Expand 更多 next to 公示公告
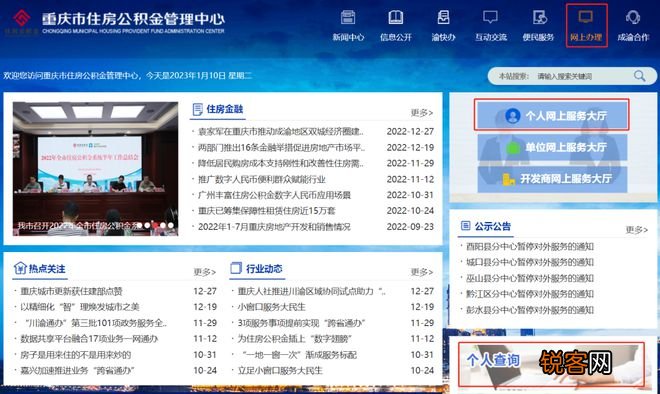Image resolution: width=660 pixels, height=394 pixels. (x=636, y=230)
